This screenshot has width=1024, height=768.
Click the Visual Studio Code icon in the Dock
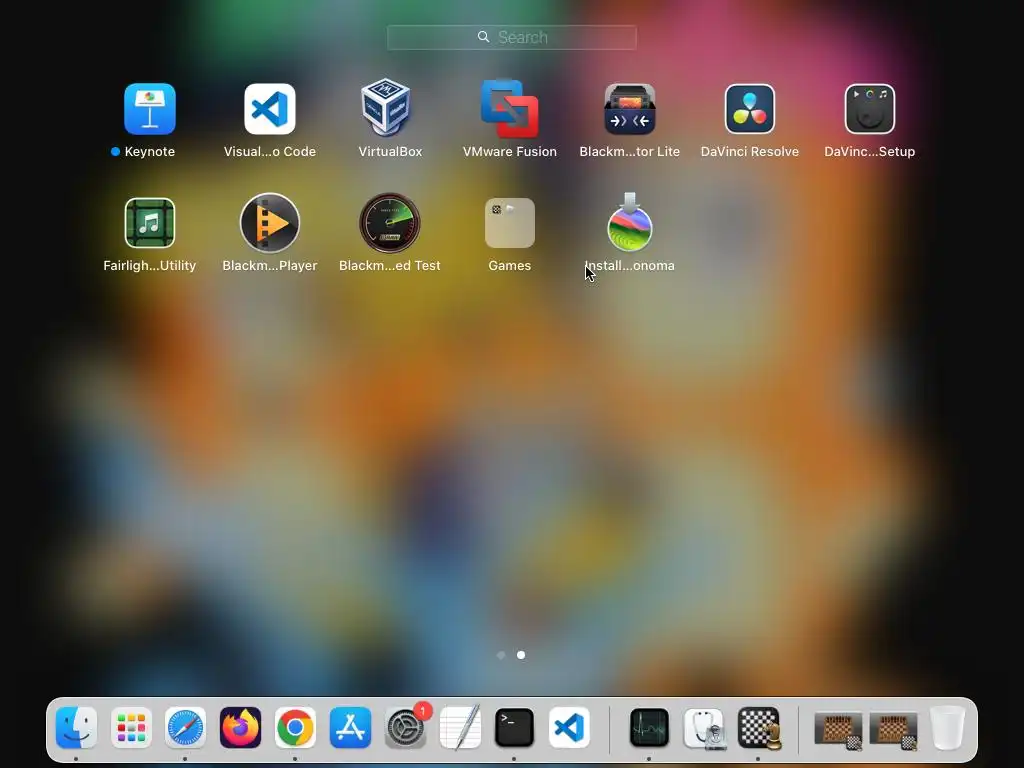click(x=569, y=727)
